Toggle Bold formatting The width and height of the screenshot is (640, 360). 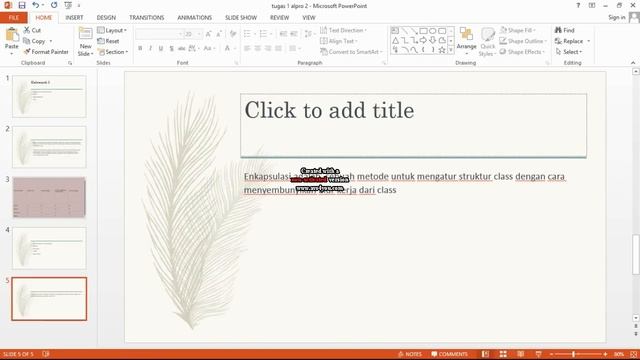click(x=140, y=49)
